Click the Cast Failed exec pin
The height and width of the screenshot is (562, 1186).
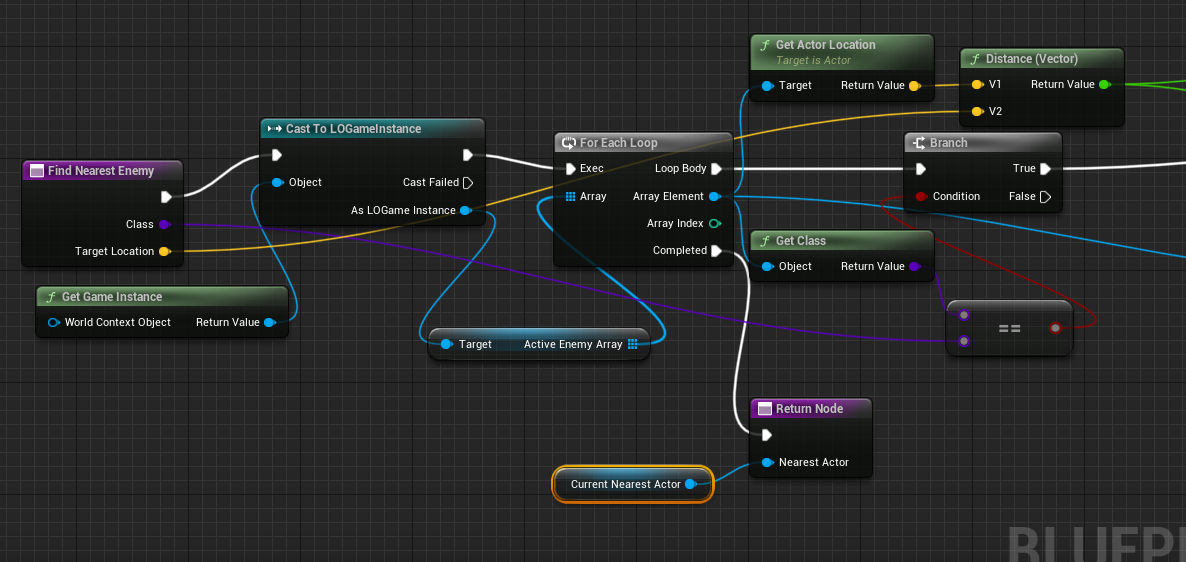pyautogui.click(x=467, y=182)
